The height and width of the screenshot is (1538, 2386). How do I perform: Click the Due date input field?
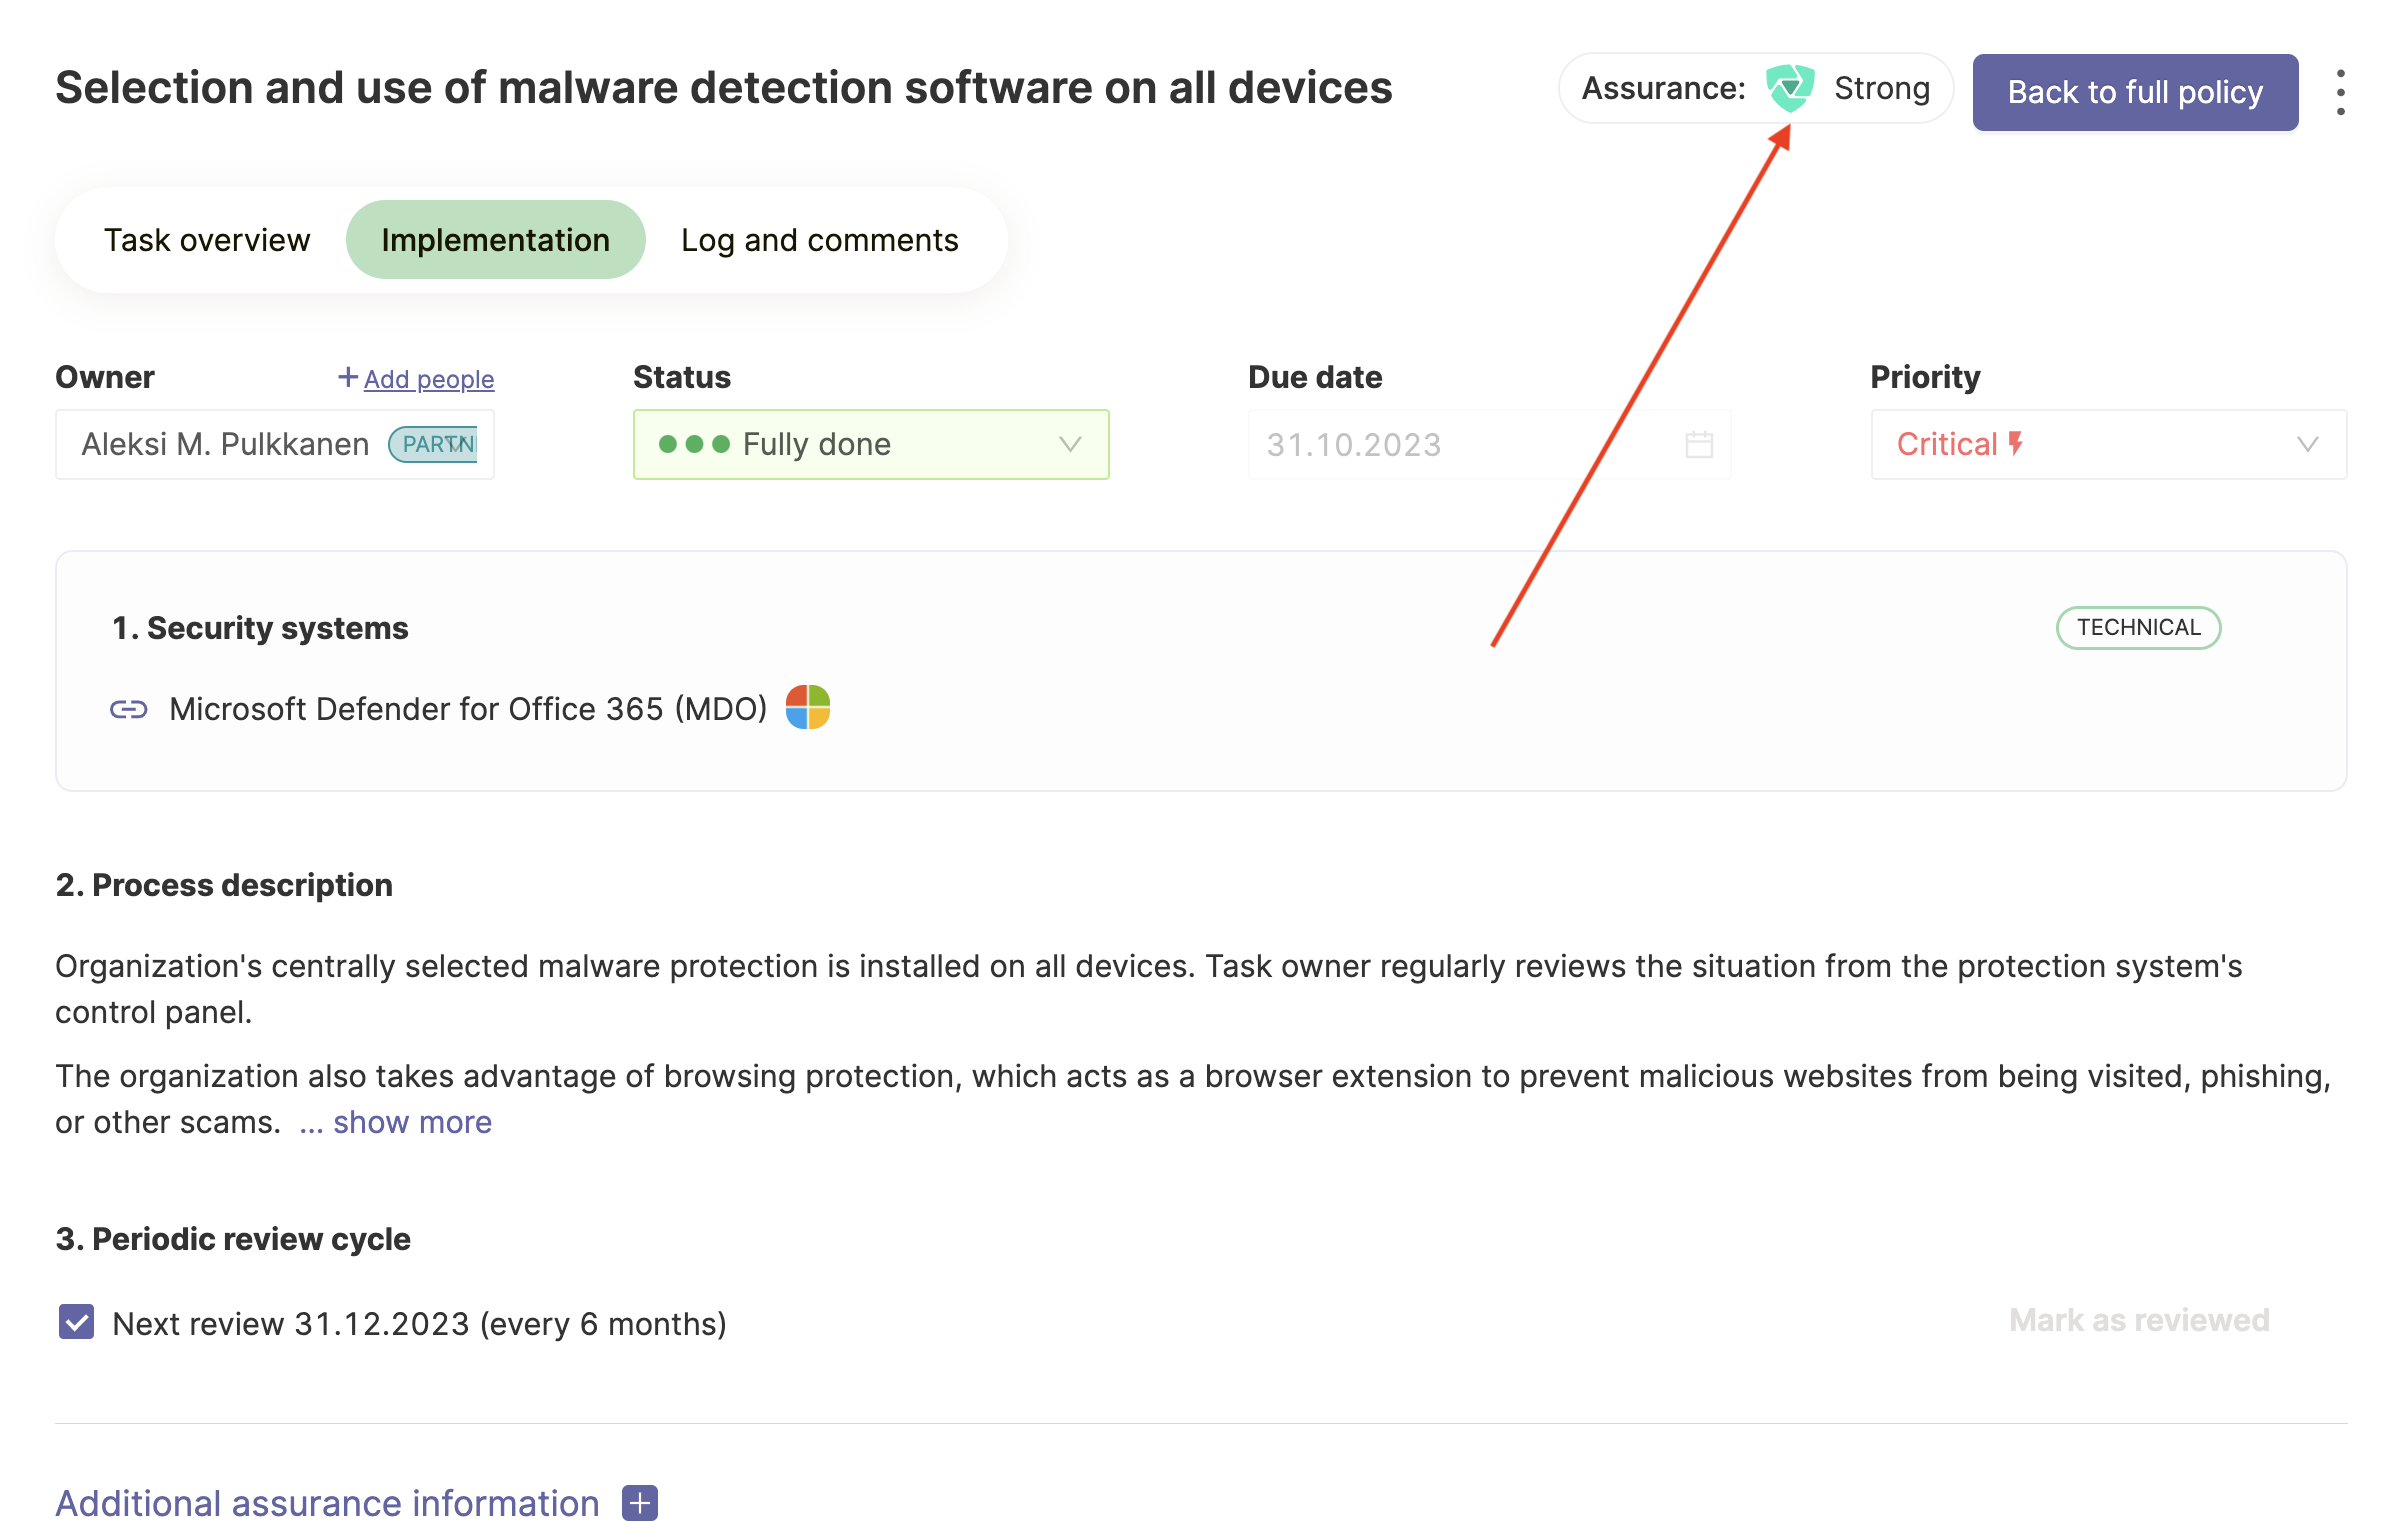click(1489, 444)
